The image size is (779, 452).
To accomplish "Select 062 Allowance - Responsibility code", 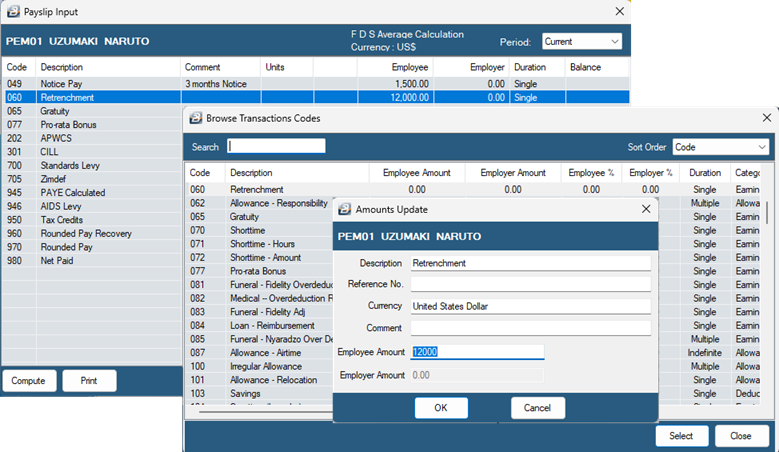I will coord(260,203).
